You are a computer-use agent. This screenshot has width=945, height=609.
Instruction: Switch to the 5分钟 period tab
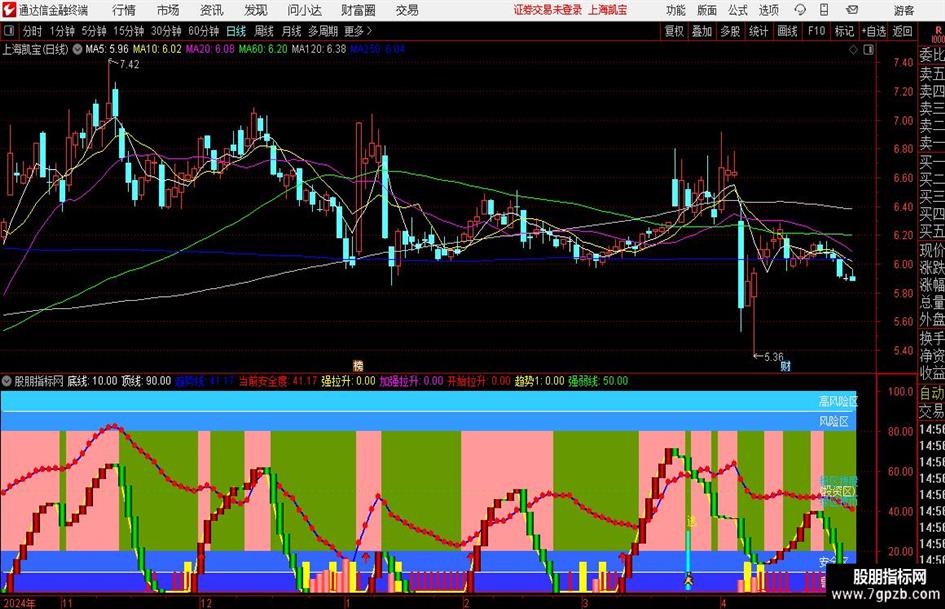click(93, 31)
